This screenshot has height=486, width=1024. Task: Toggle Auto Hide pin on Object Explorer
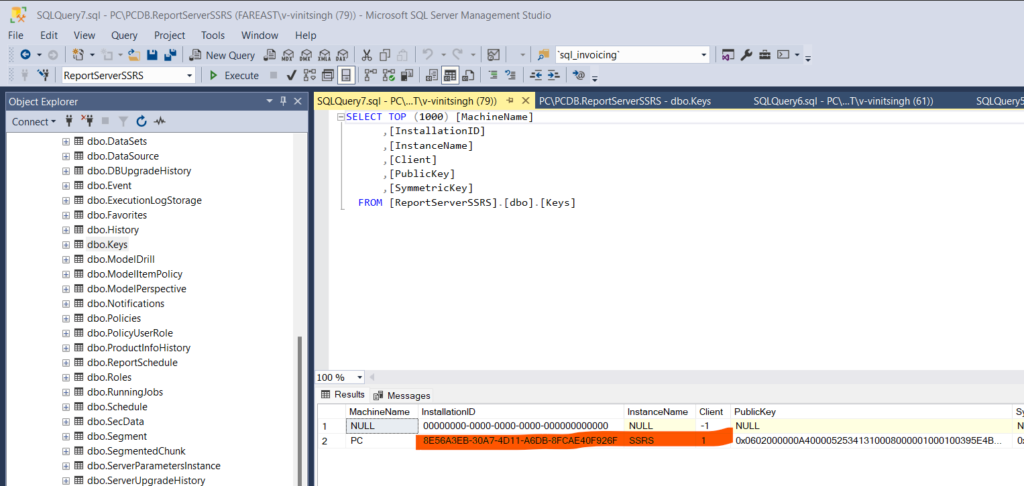pos(283,101)
